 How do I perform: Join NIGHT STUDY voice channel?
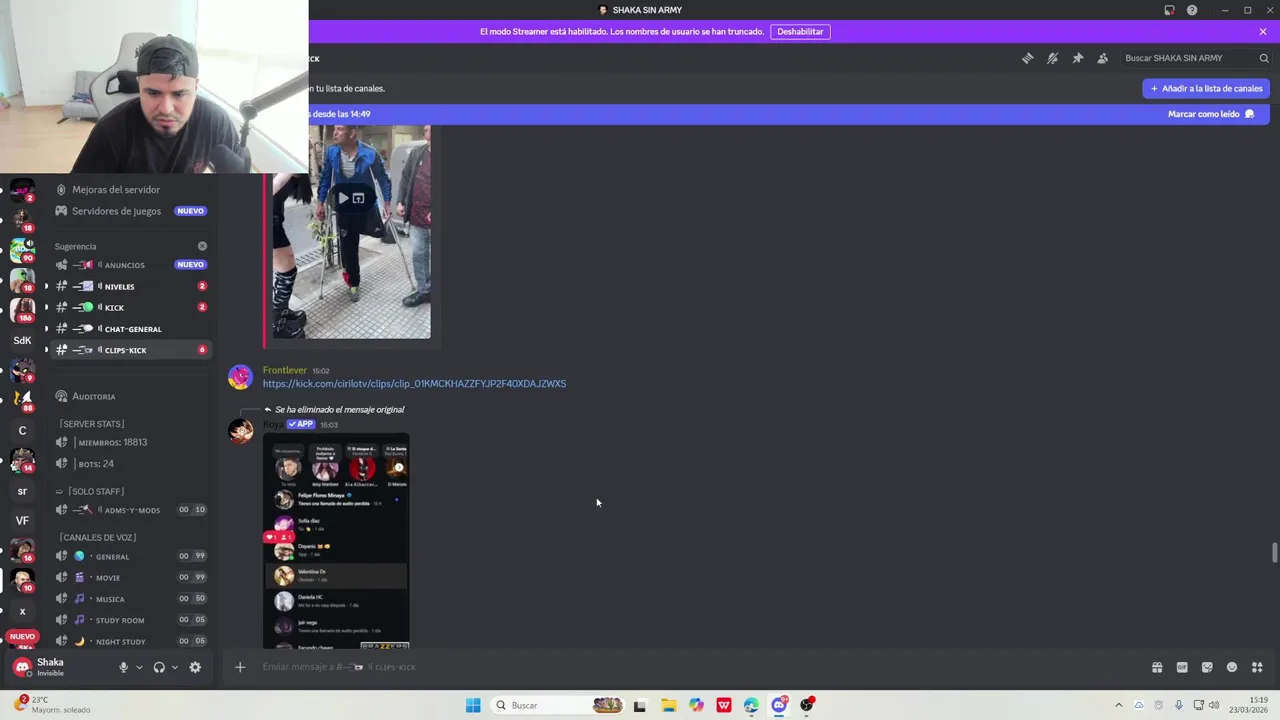pyautogui.click(x=130, y=641)
